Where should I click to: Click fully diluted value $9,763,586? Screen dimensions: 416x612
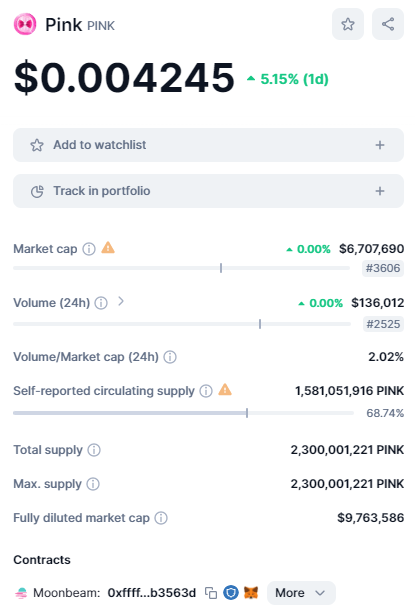pos(371,518)
